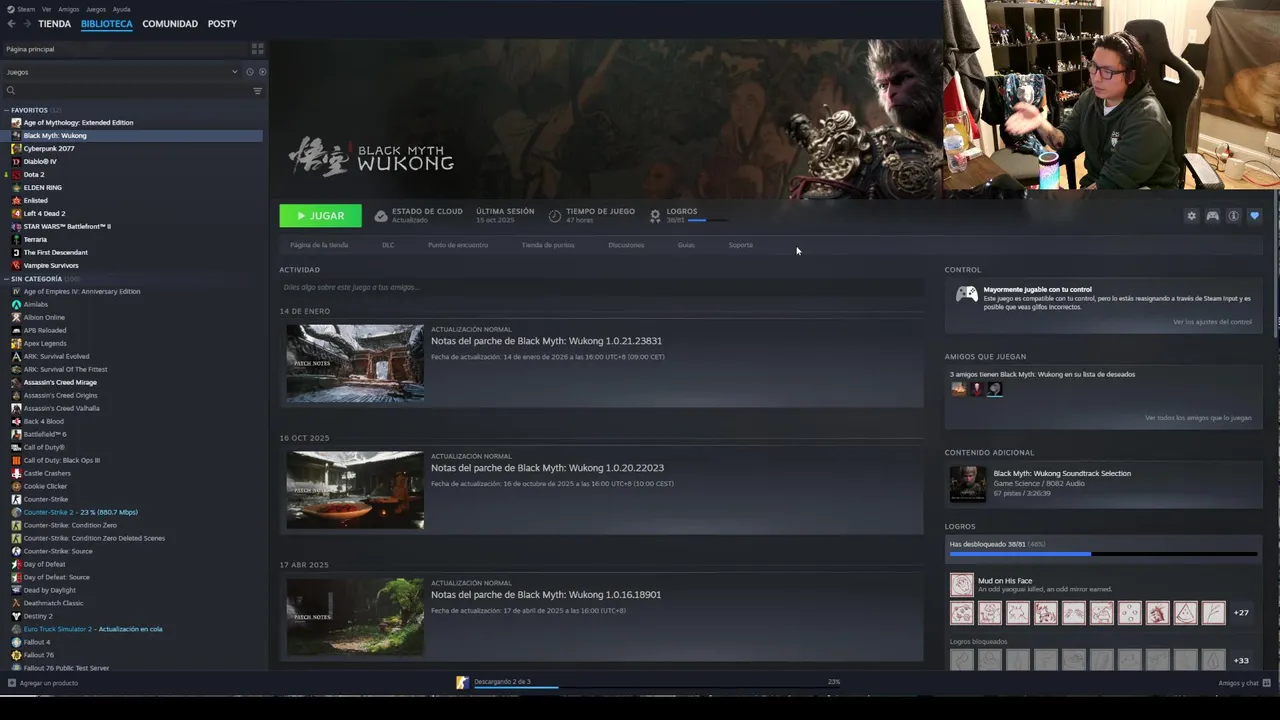
Task: Select Age of Mythology: Extended Edition
Action: click(78, 123)
